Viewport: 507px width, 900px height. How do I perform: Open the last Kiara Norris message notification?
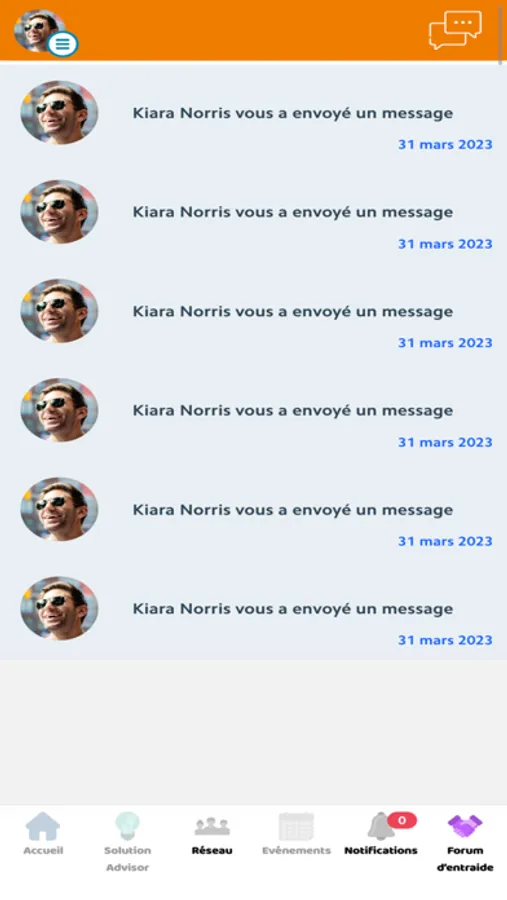click(253, 610)
